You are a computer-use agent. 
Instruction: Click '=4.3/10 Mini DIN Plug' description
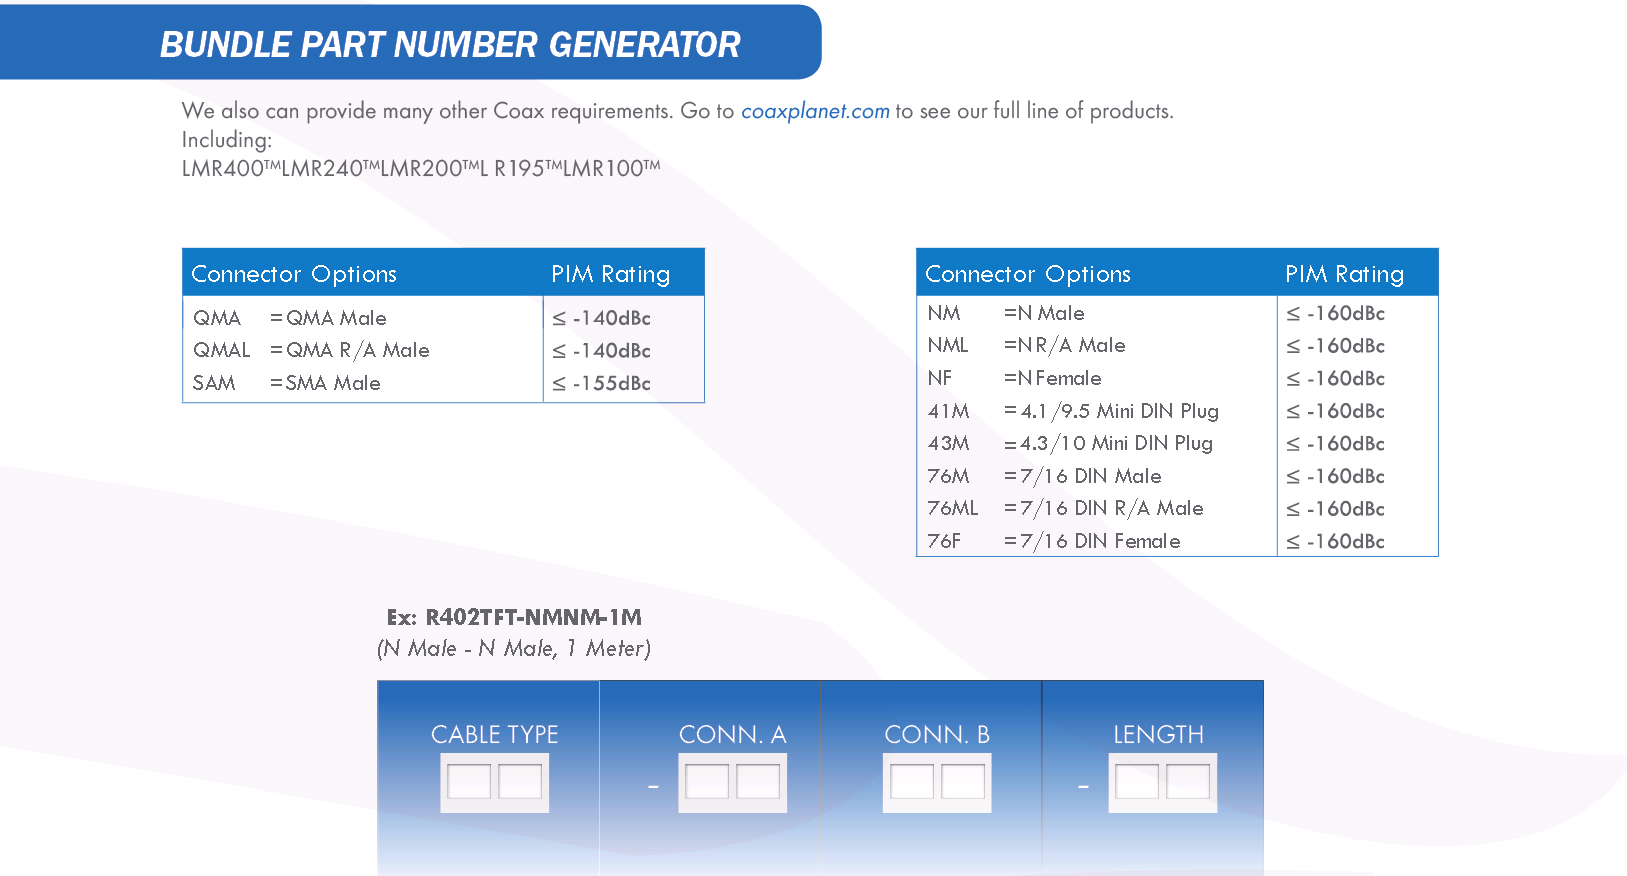[x=1109, y=443]
